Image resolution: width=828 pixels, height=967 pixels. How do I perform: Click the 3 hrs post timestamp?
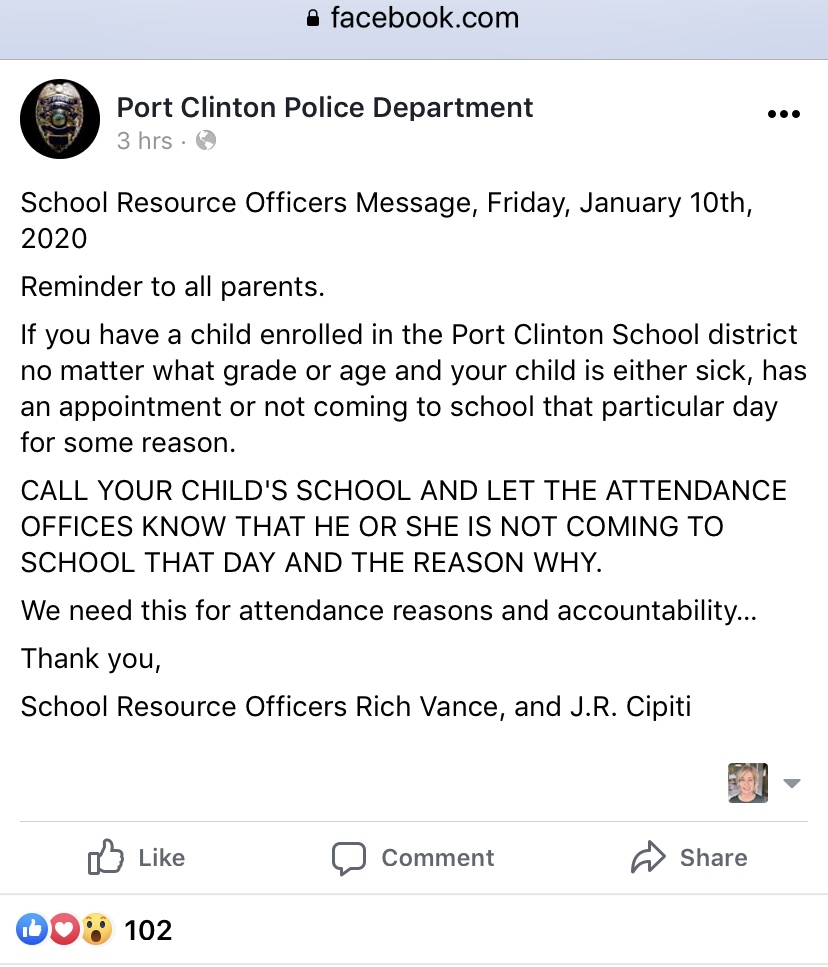tap(144, 141)
